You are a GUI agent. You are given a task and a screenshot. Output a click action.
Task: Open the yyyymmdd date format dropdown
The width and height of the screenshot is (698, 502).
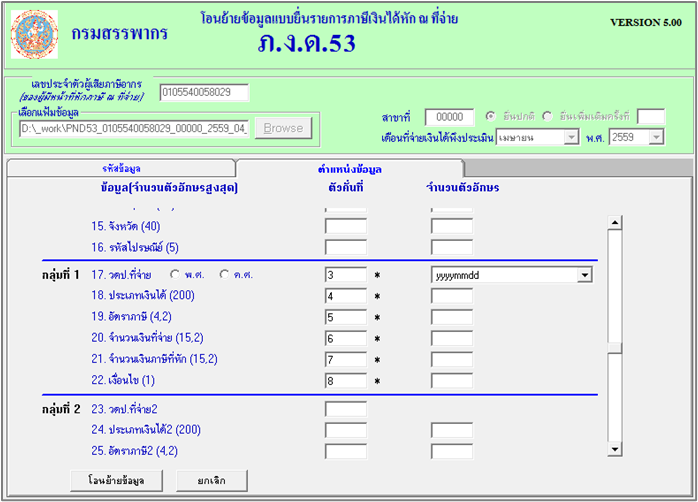click(x=584, y=275)
